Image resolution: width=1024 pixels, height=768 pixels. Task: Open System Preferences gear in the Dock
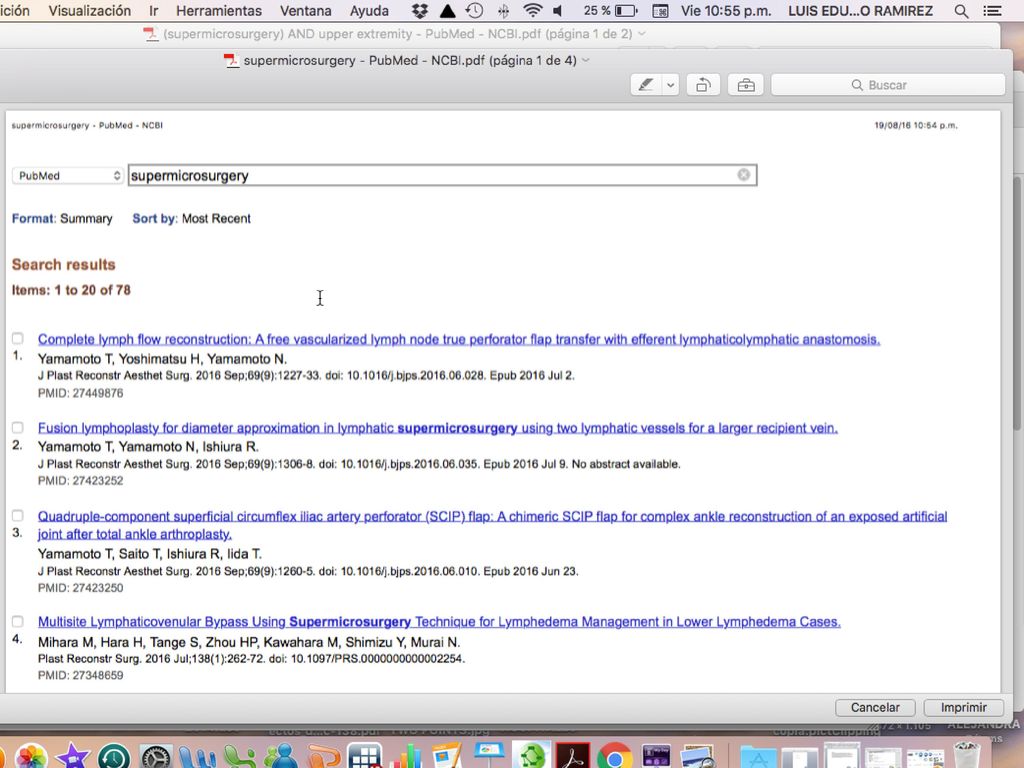click(157, 756)
